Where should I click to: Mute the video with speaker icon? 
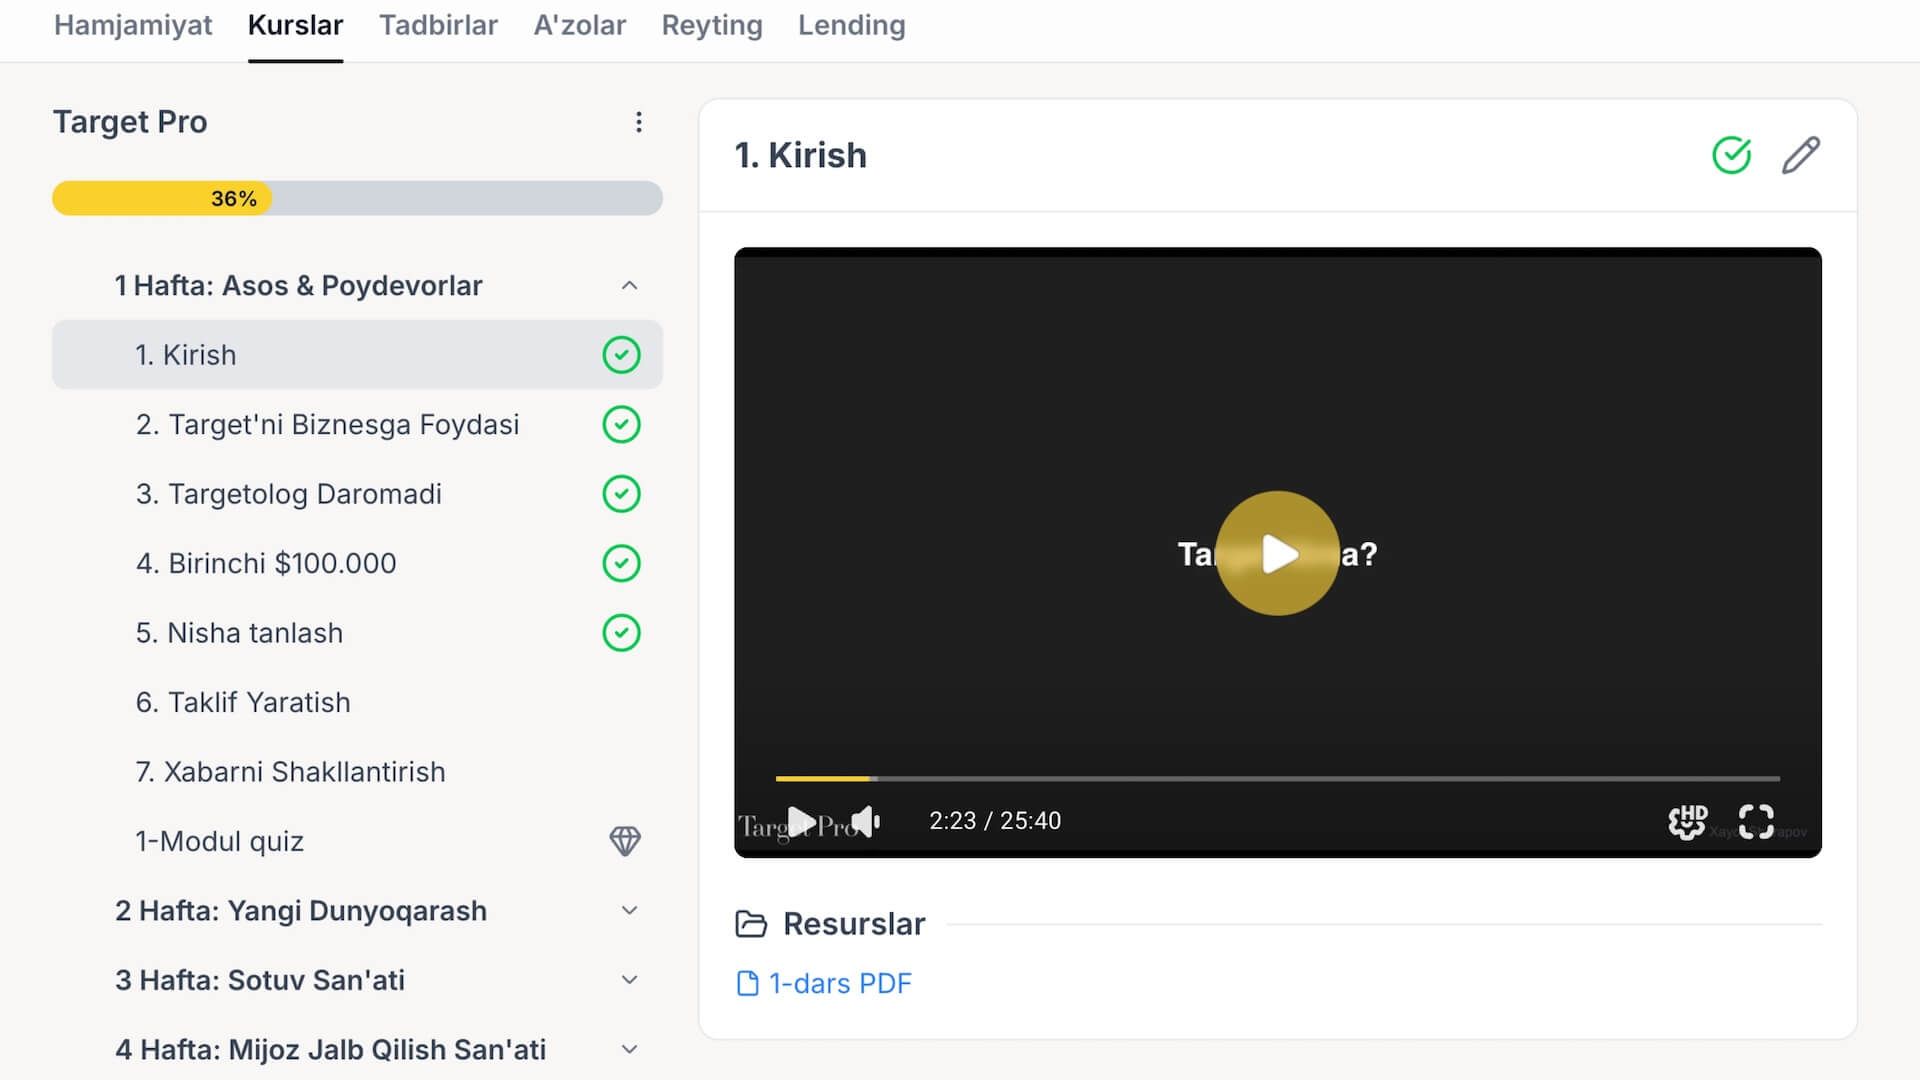(x=866, y=821)
